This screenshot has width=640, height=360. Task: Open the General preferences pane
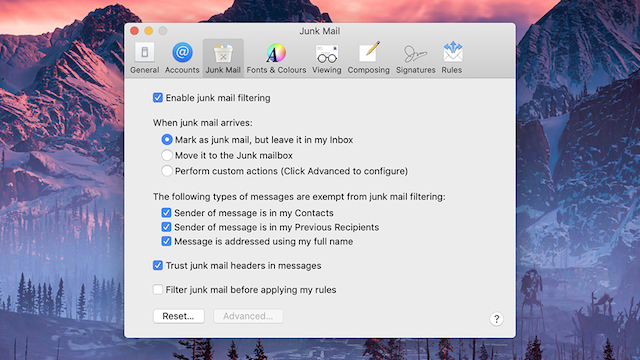[x=144, y=58]
